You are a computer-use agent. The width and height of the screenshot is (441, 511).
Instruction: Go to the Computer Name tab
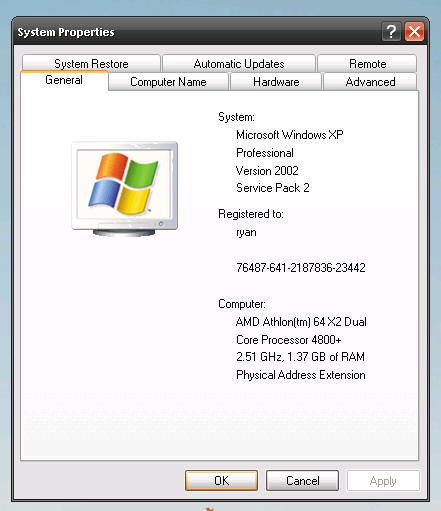pos(168,82)
